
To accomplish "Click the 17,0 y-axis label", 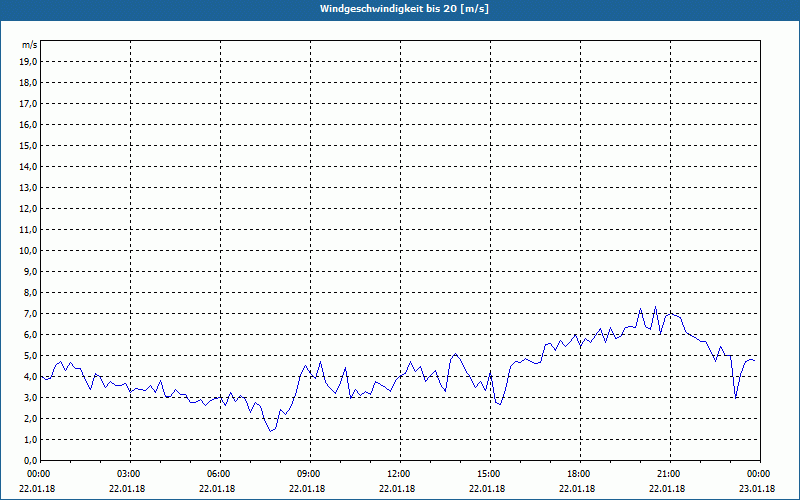I will pyautogui.click(x=28, y=104).
